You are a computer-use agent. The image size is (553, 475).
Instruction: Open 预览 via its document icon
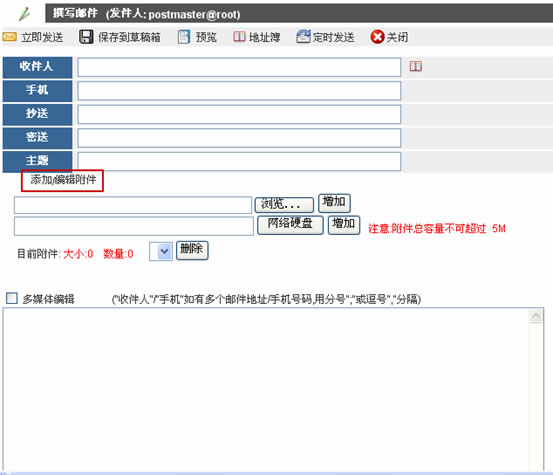(x=183, y=37)
